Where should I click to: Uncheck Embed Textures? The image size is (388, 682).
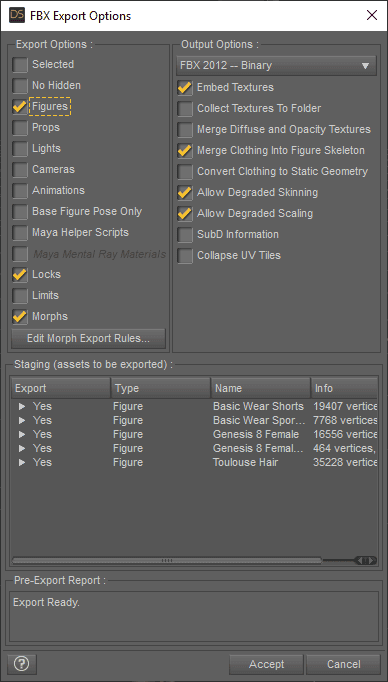coord(185,87)
